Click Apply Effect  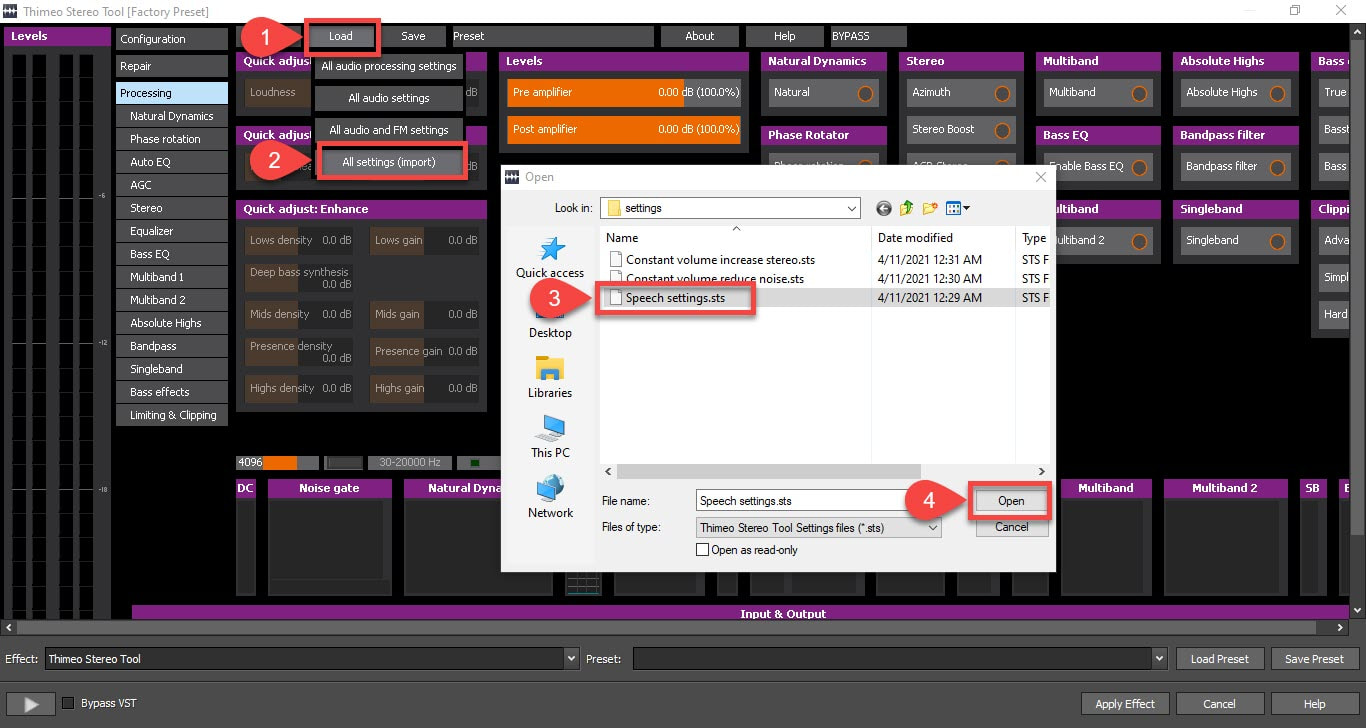coord(1125,704)
